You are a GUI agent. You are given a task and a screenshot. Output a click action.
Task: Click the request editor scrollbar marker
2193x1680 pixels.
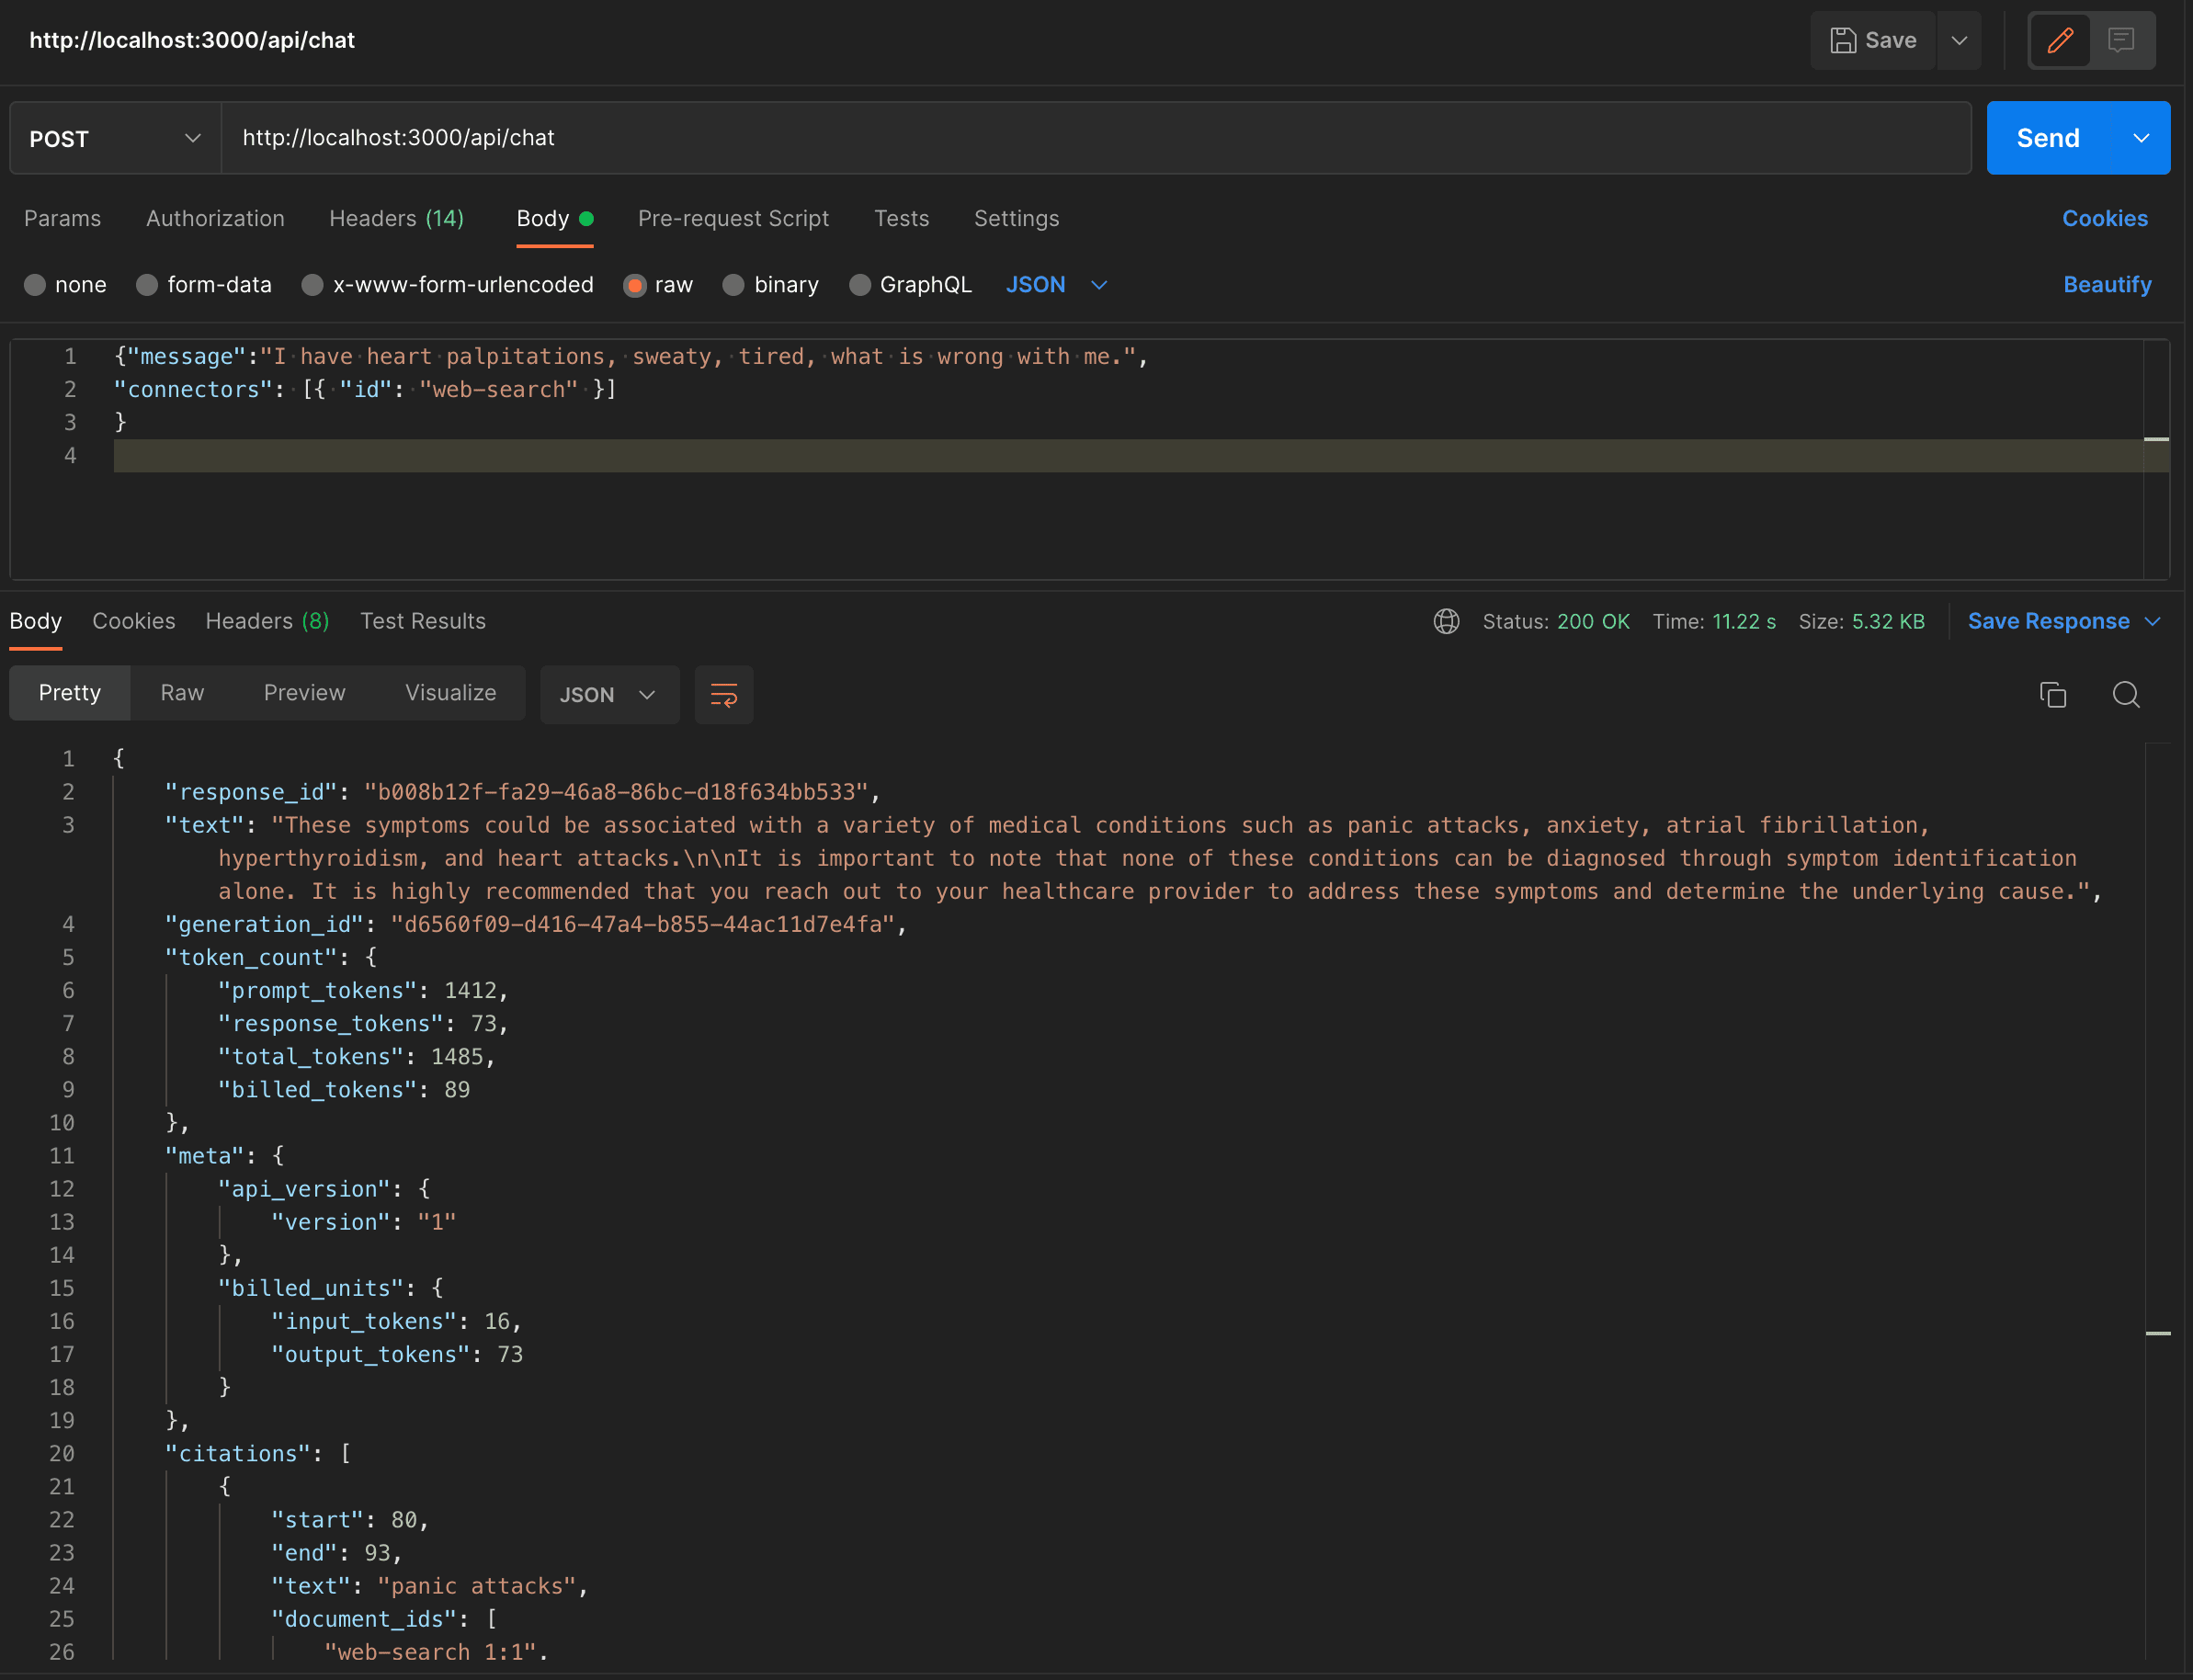click(x=2156, y=439)
